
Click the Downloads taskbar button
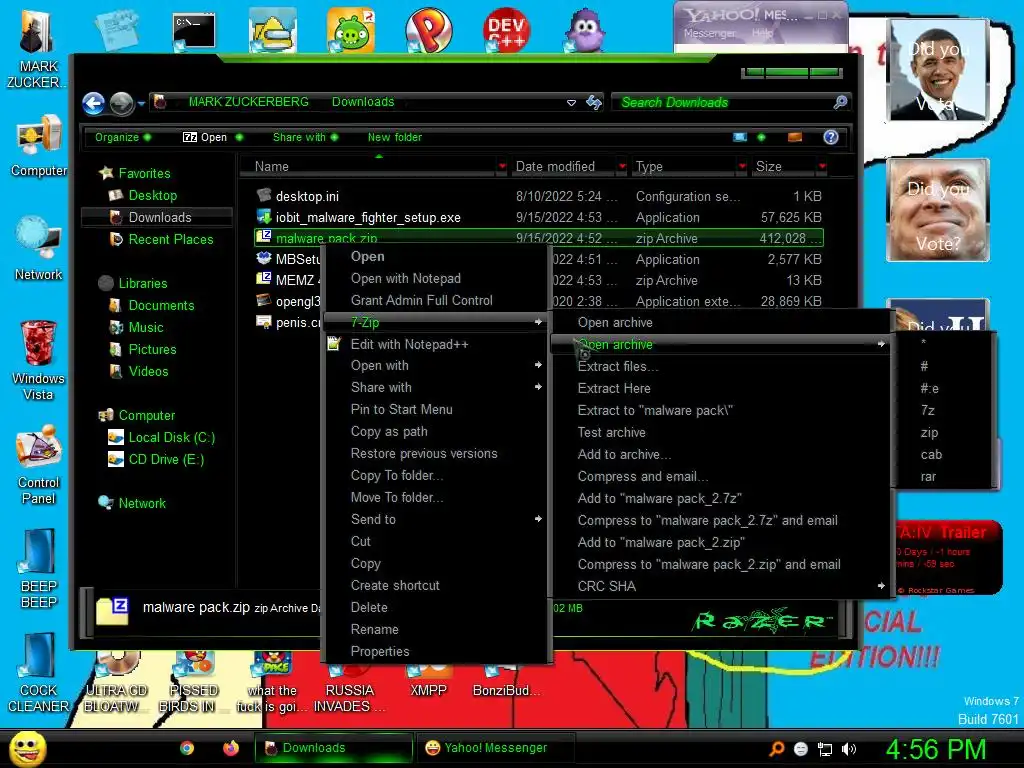[x=333, y=748]
